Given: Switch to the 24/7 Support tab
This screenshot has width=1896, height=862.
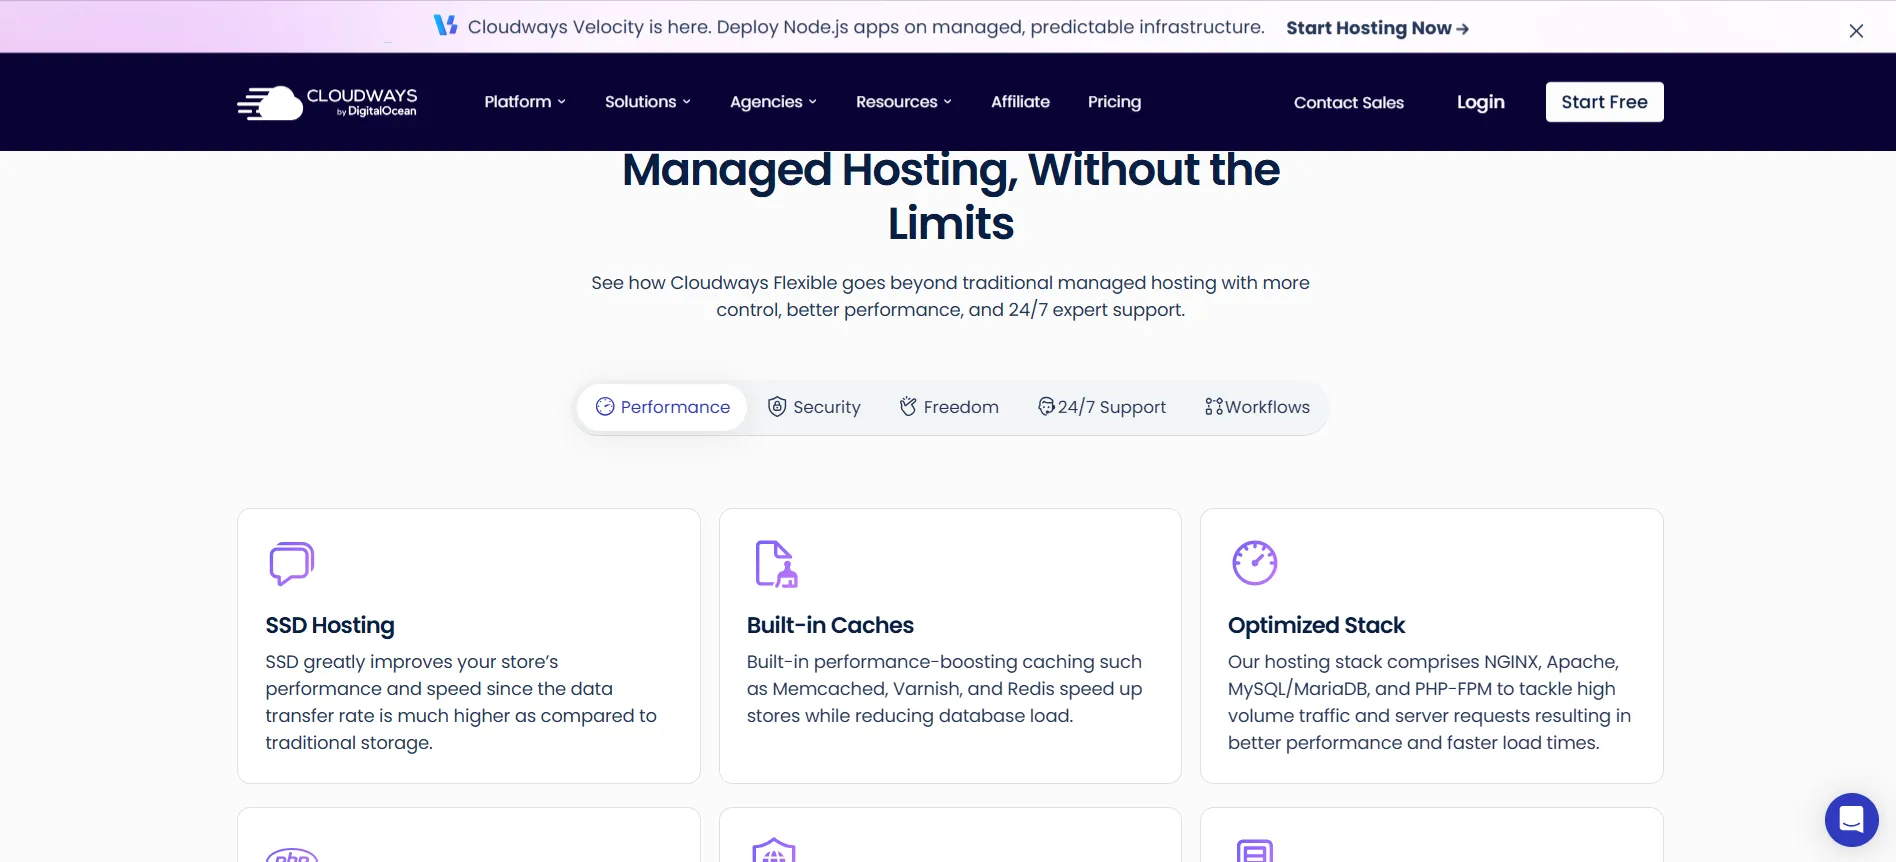Looking at the screenshot, I should pyautogui.click(x=1102, y=407).
